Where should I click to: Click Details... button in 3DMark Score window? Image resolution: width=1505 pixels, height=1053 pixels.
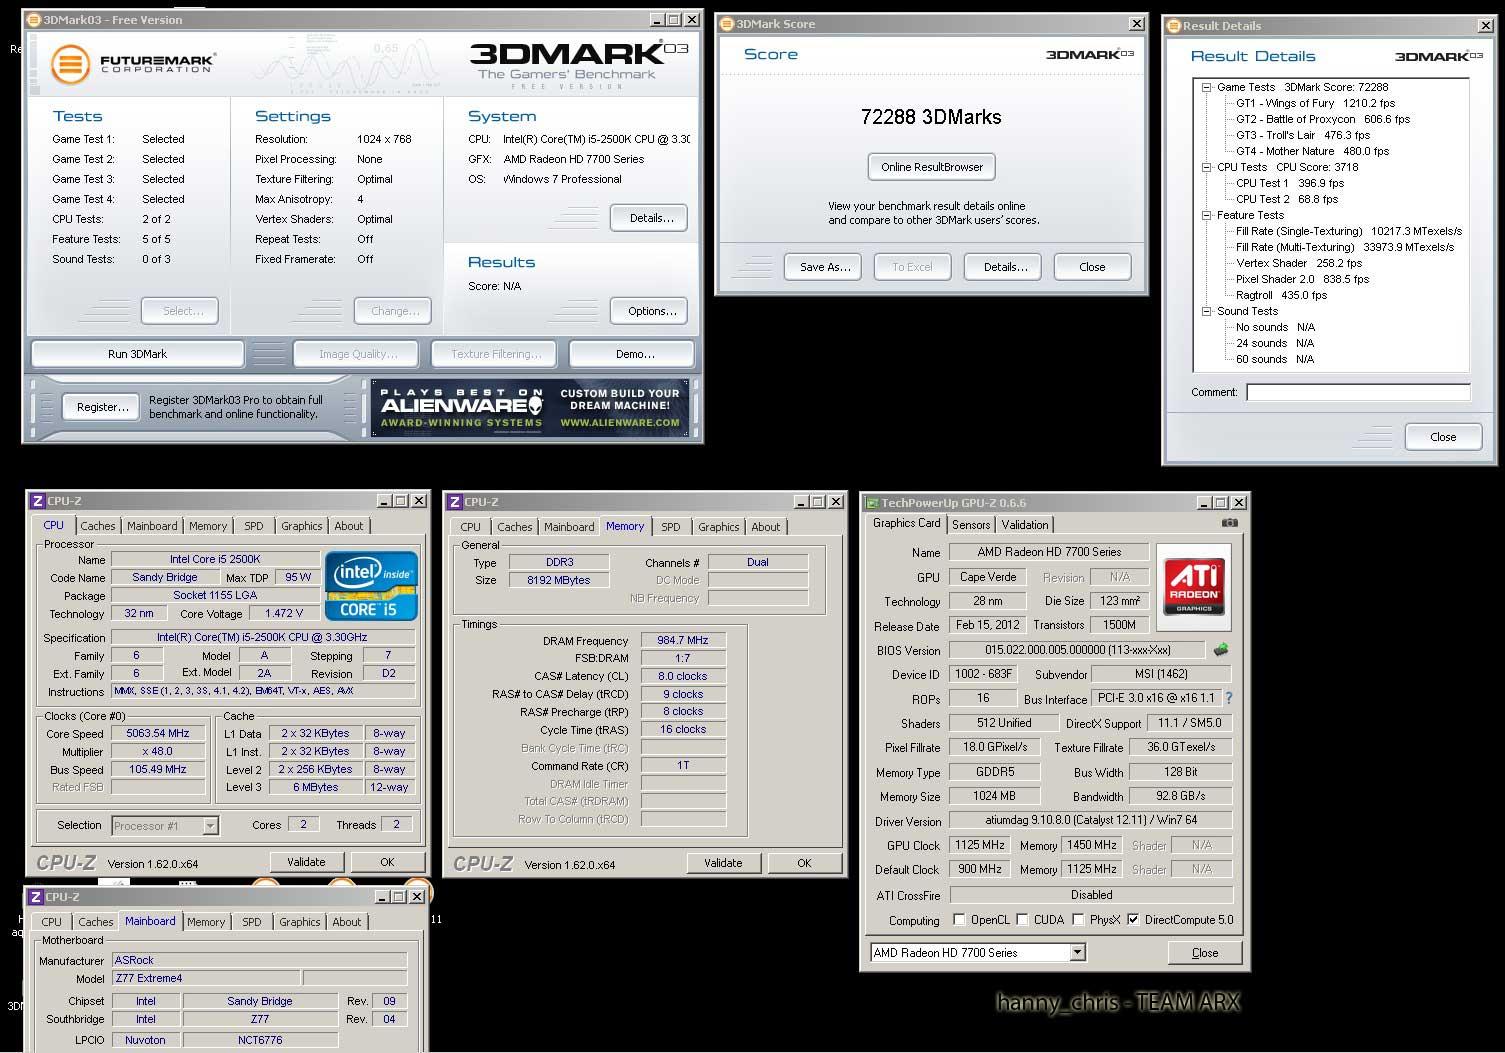coord(1005,267)
